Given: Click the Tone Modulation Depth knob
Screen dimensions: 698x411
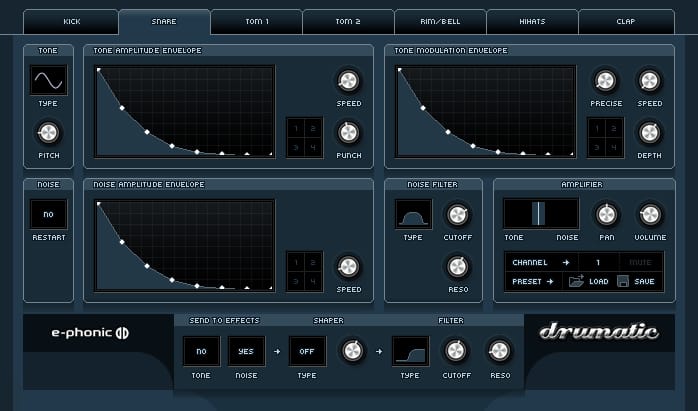Looking at the screenshot, I should click(649, 132).
